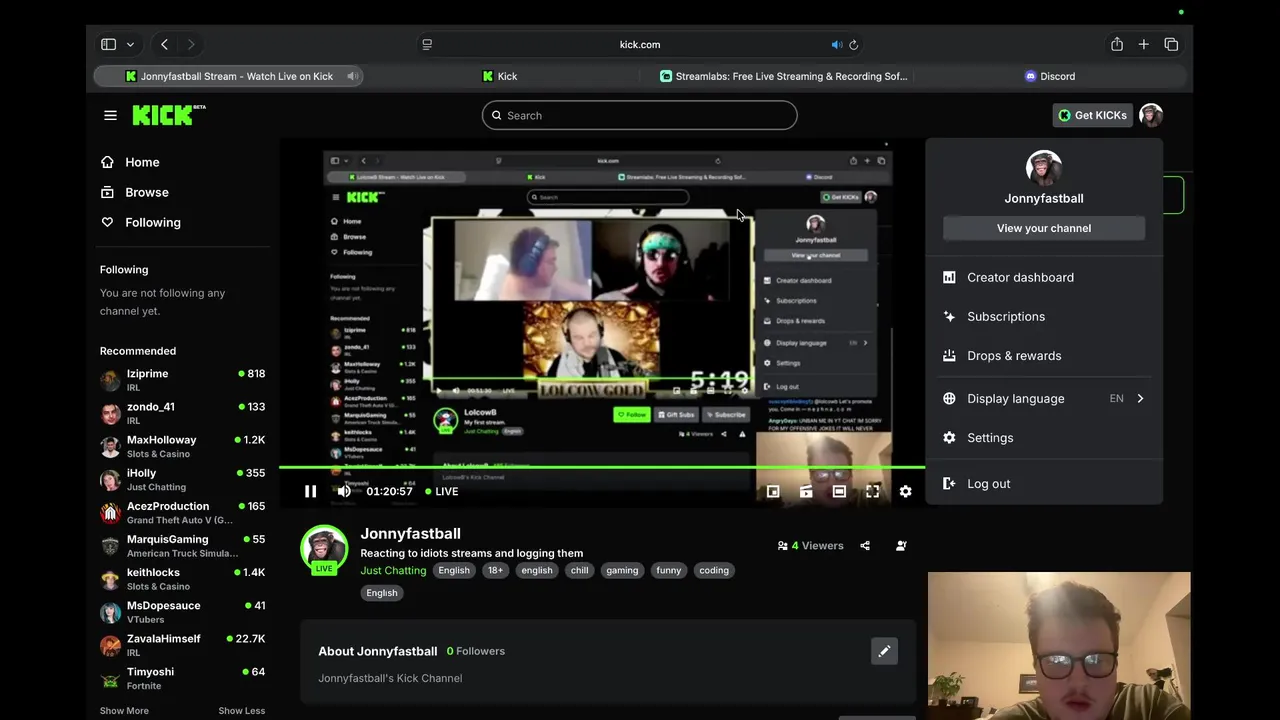Switch to the Discord tab

(x=1050, y=76)
